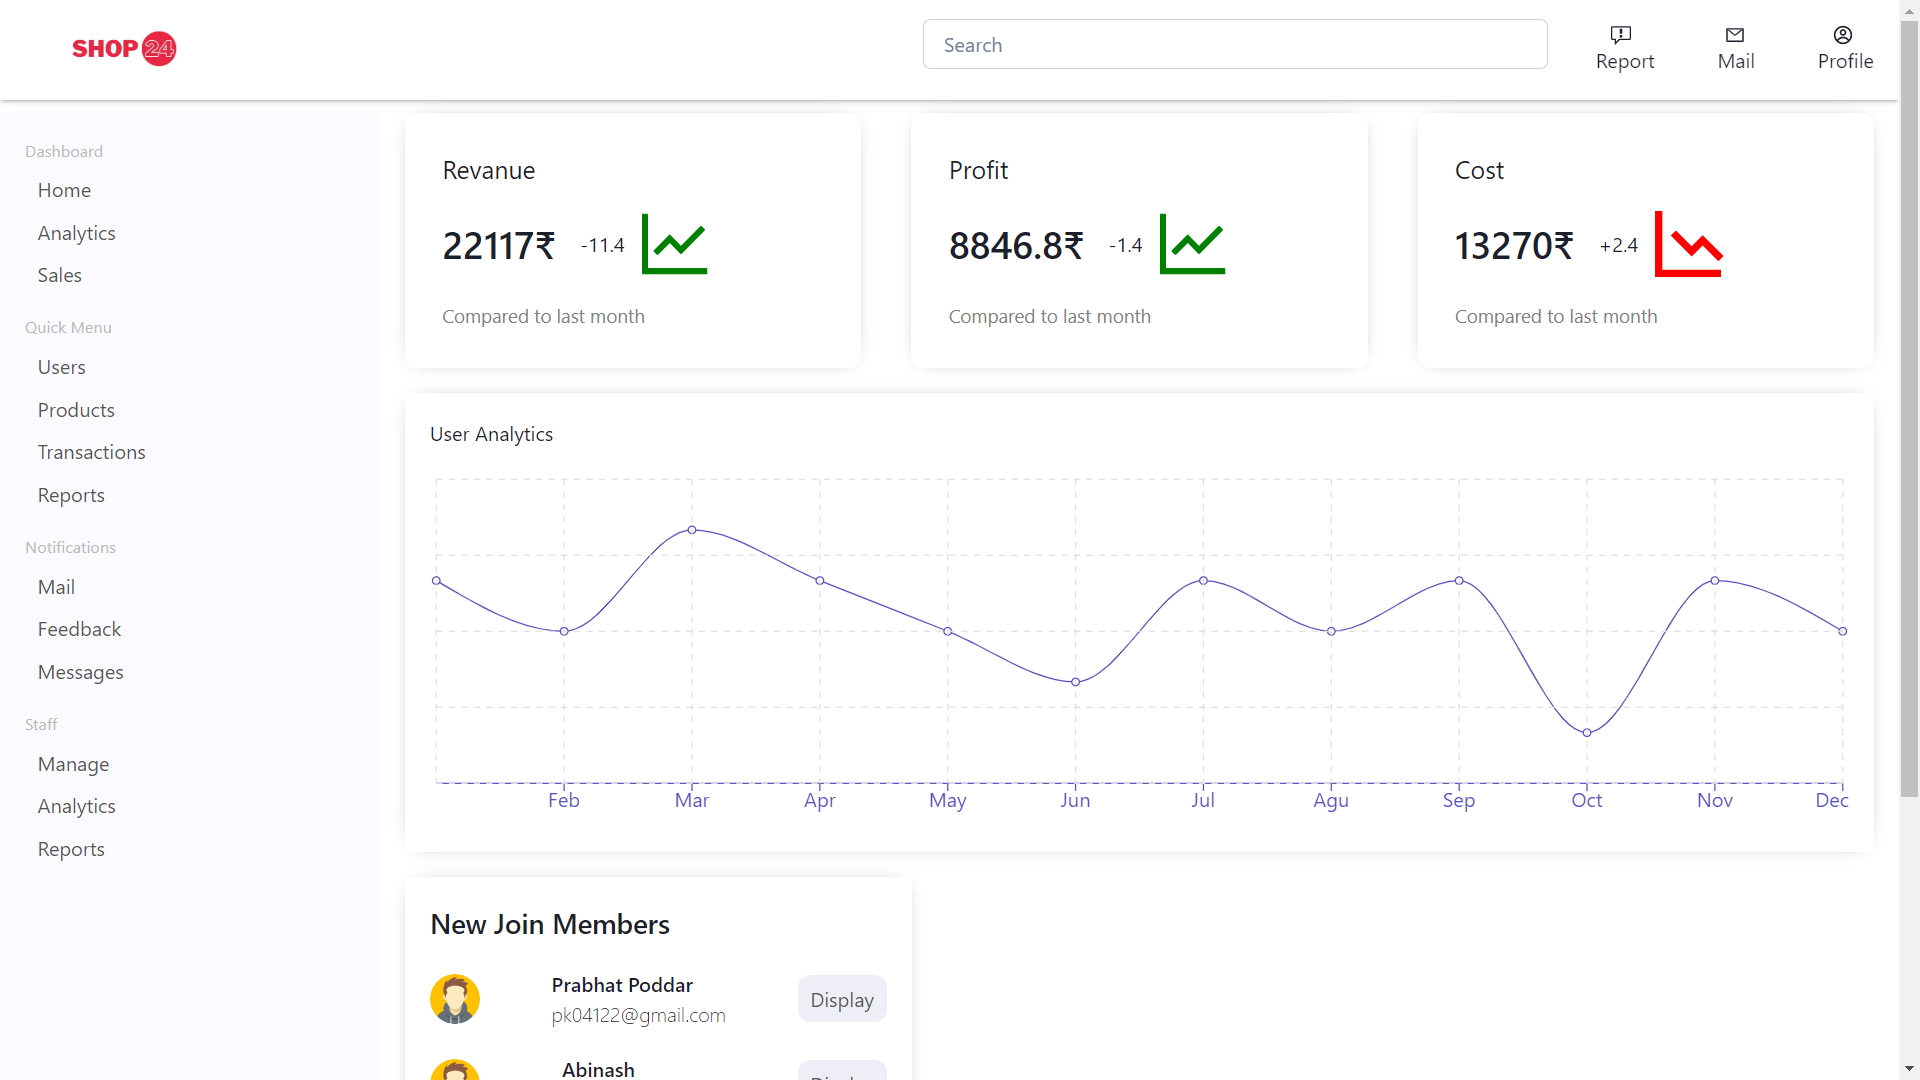Go to Users in Quick Menu
1920x1080 pixels.
[62, 367]
